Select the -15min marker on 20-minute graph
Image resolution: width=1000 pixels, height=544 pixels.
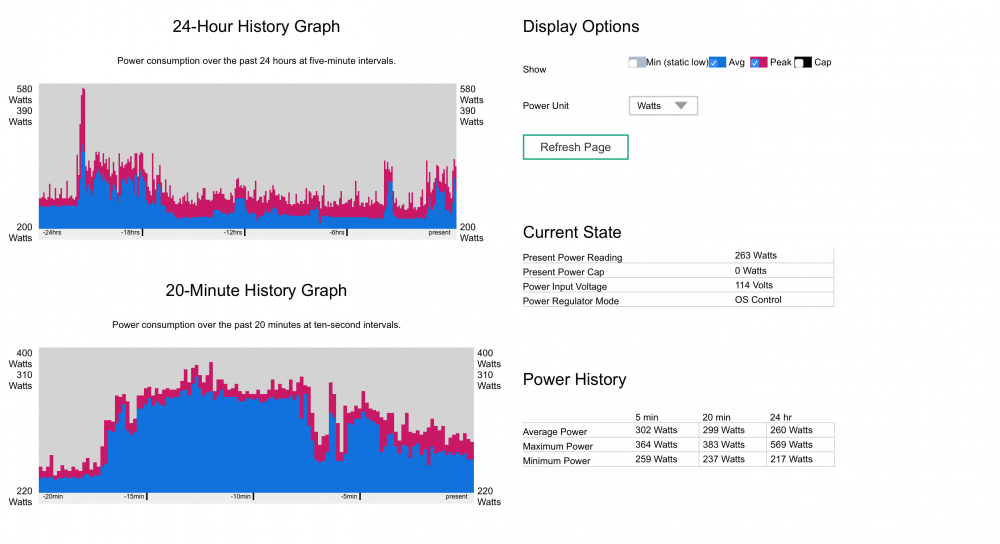134,497
